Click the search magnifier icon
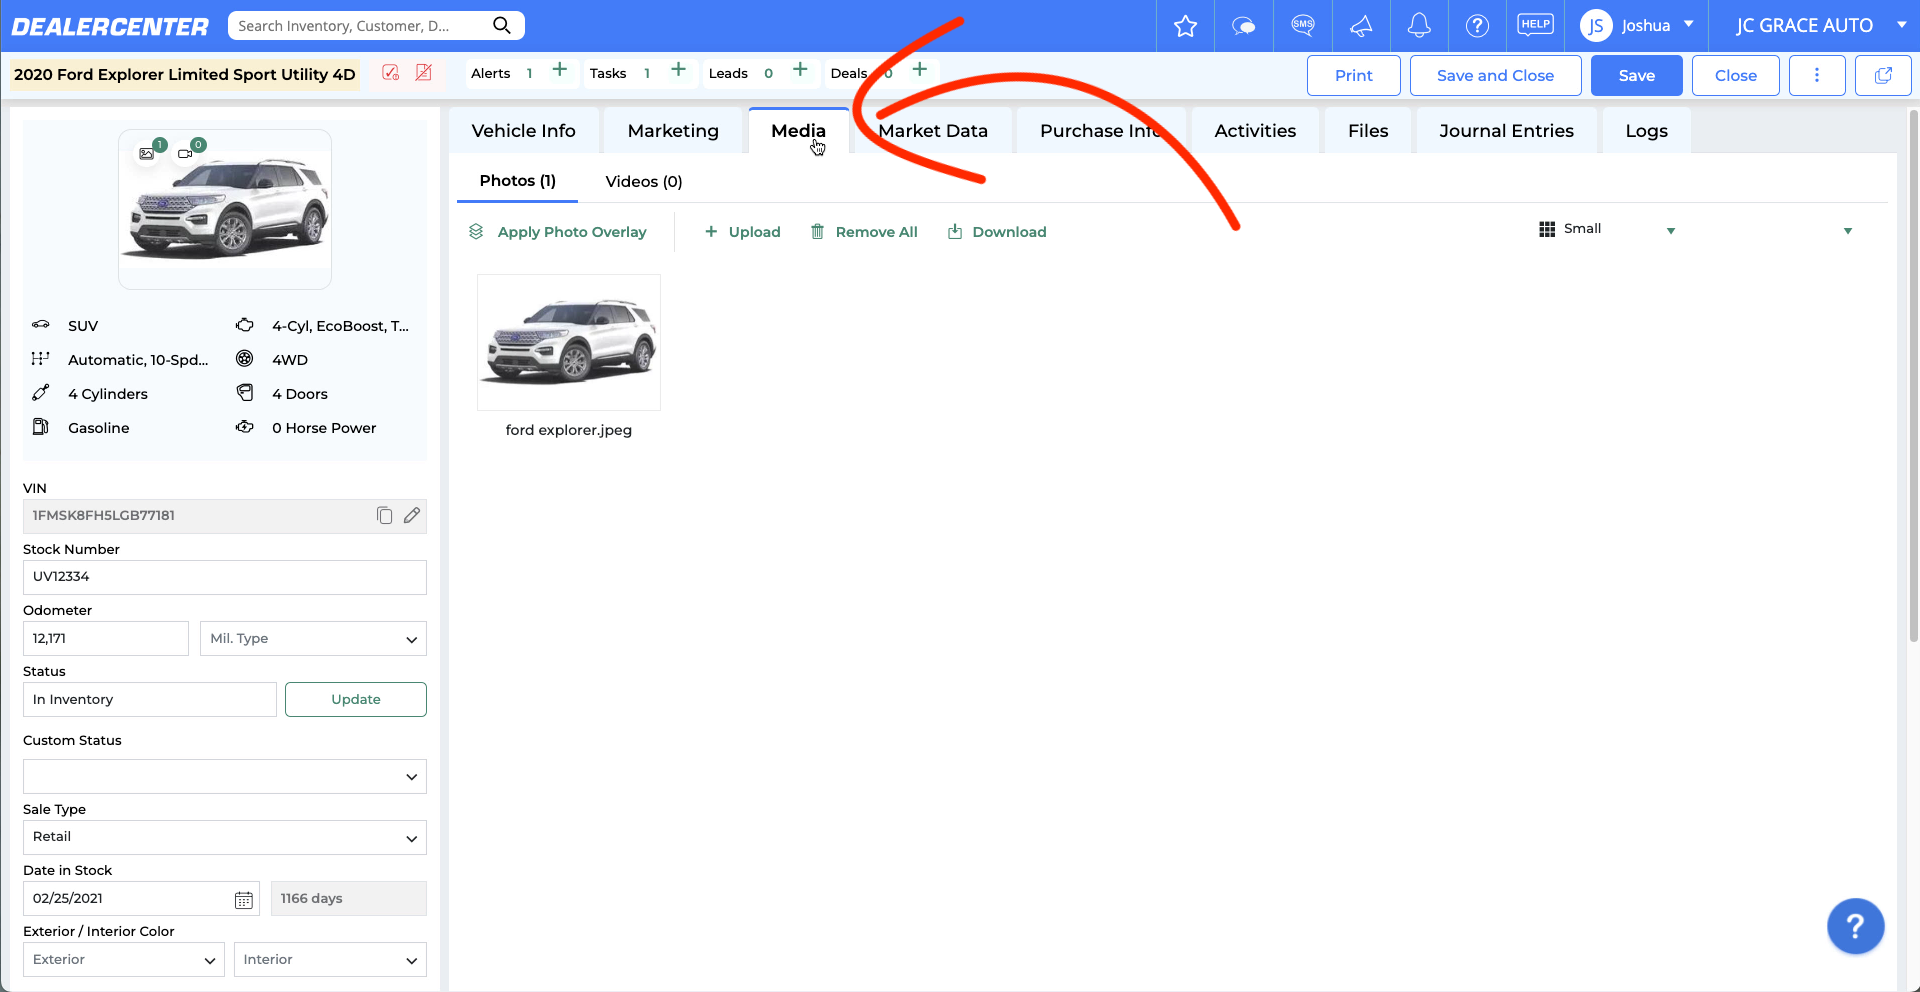The image size is (1920, 992). 502,25
